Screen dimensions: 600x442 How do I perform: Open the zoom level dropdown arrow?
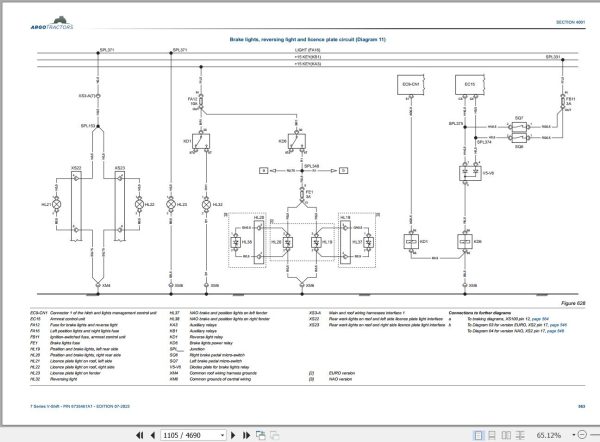pyautogui.click(x=574, y=435)
